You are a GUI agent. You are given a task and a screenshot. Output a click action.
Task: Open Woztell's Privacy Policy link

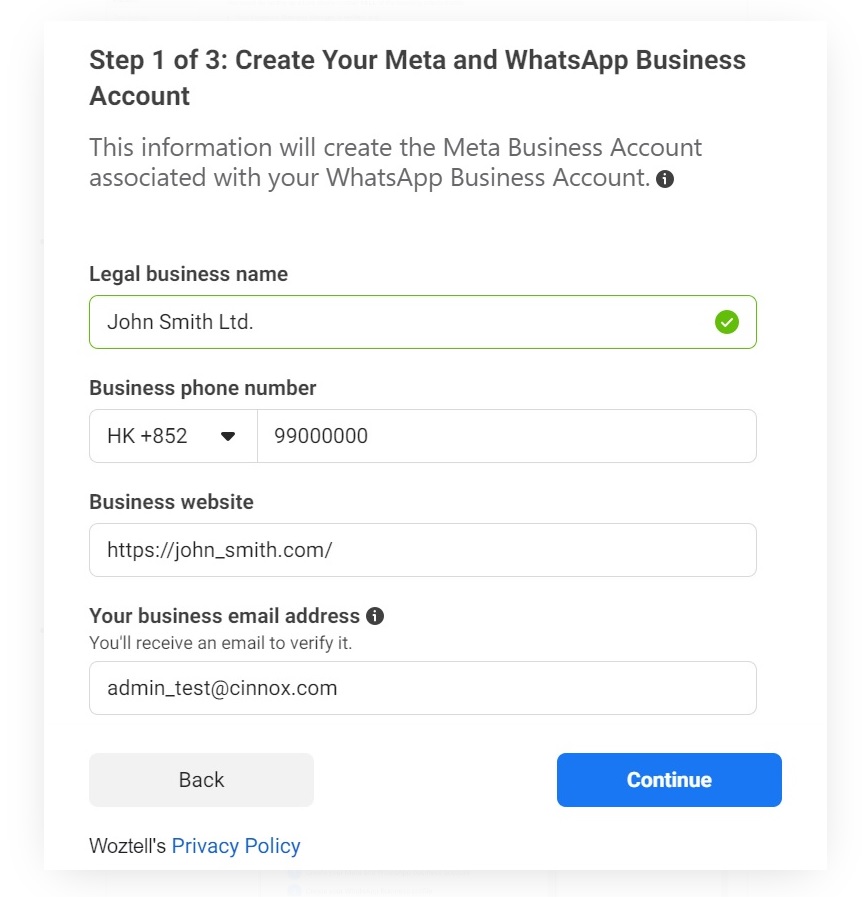[x=236, y=846]
